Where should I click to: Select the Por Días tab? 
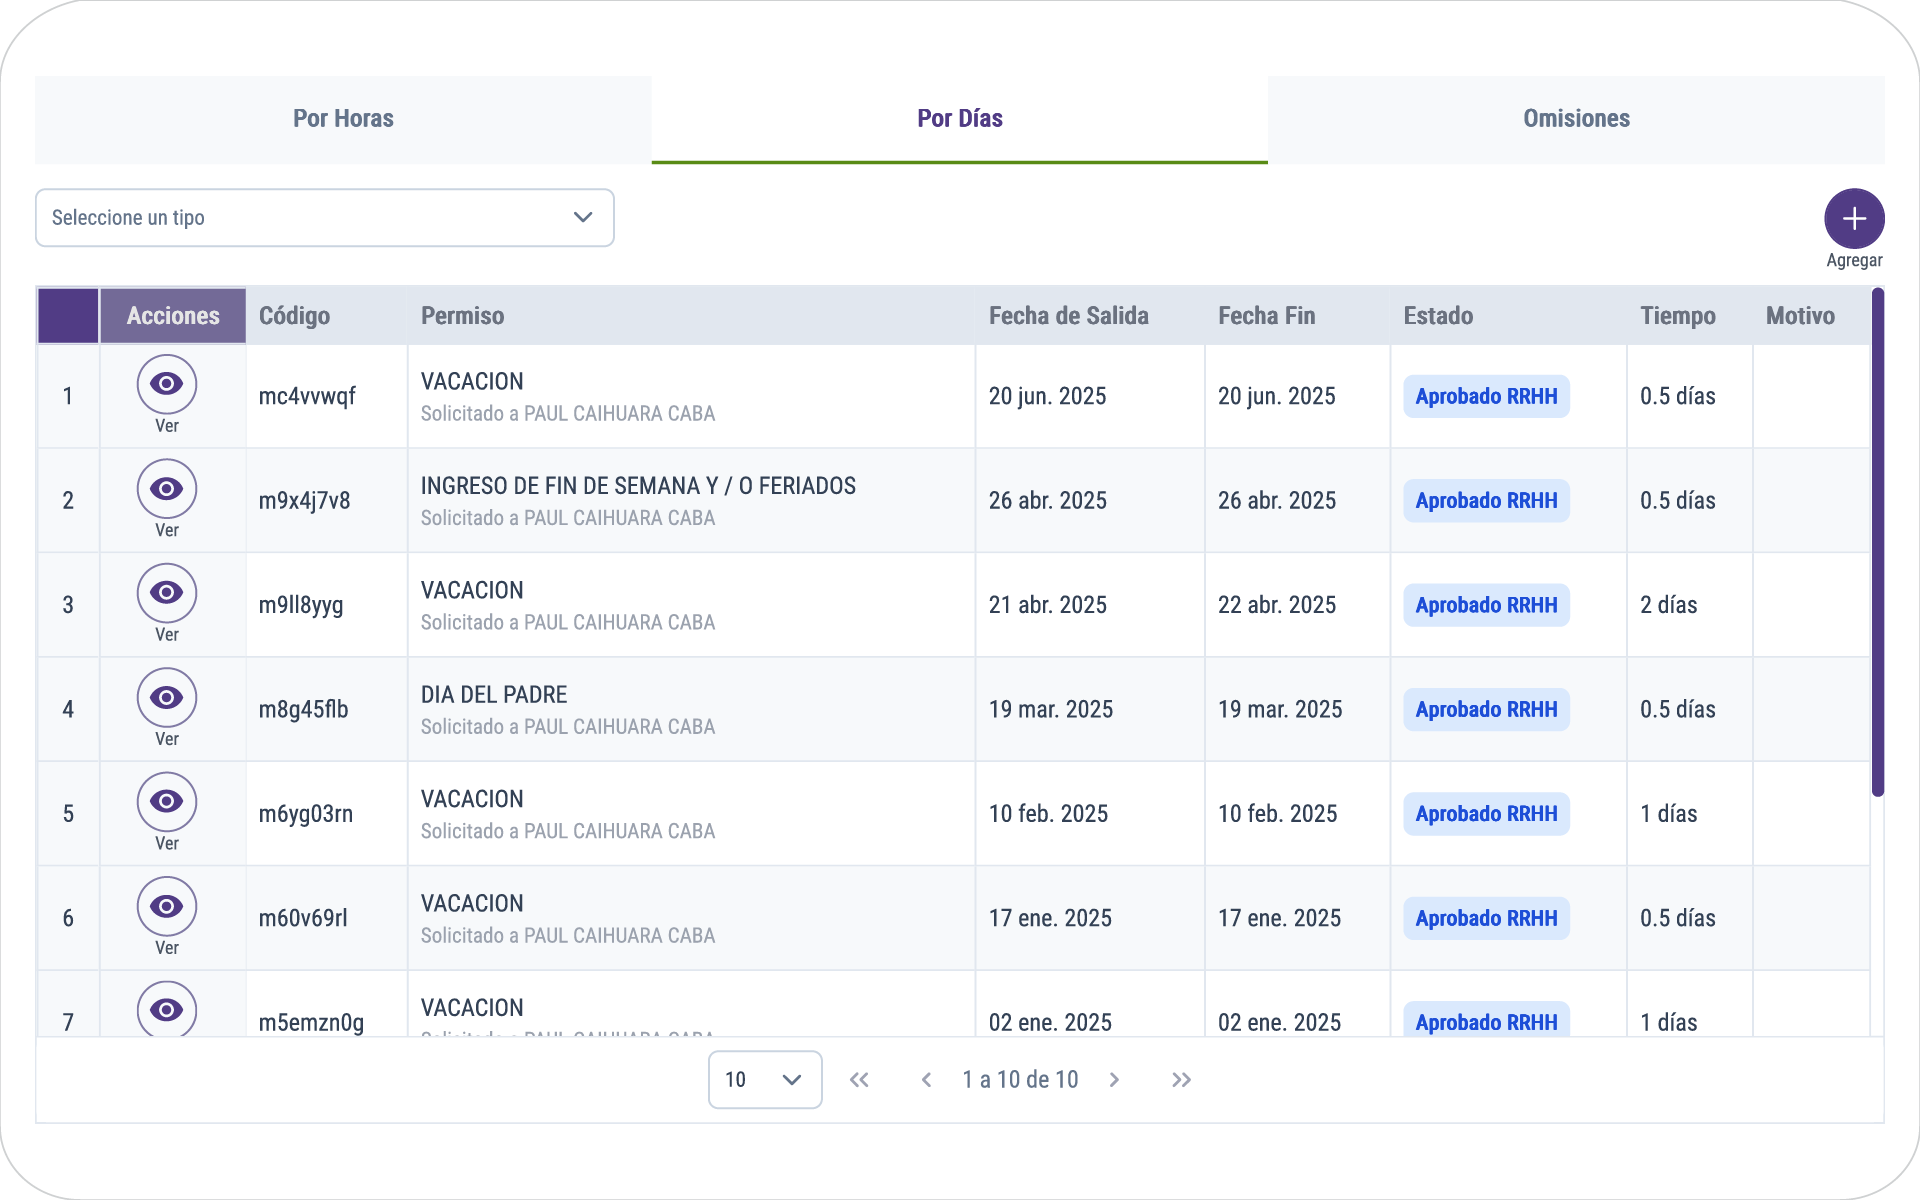click(959, 119)
